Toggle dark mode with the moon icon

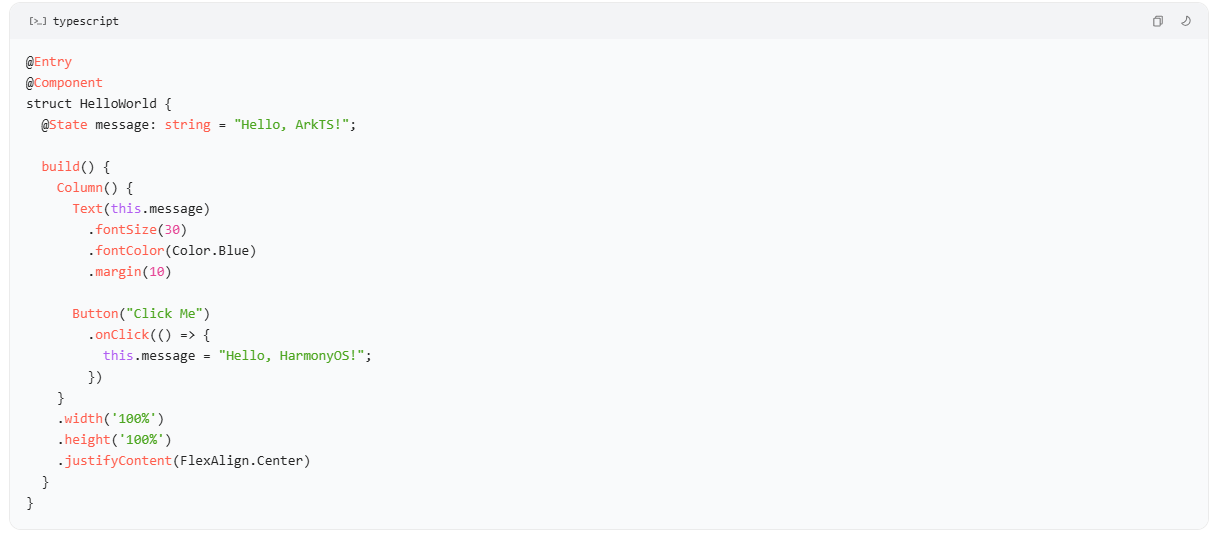[x=1186, y=21]
